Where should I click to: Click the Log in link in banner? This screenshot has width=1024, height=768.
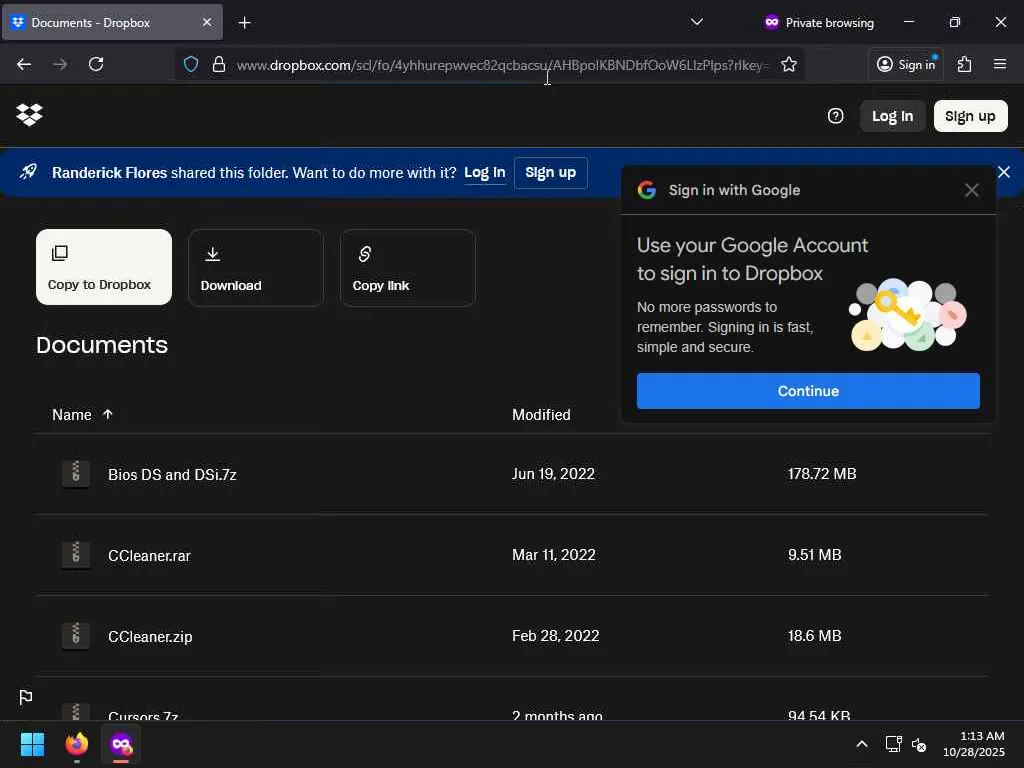point(485,172)
